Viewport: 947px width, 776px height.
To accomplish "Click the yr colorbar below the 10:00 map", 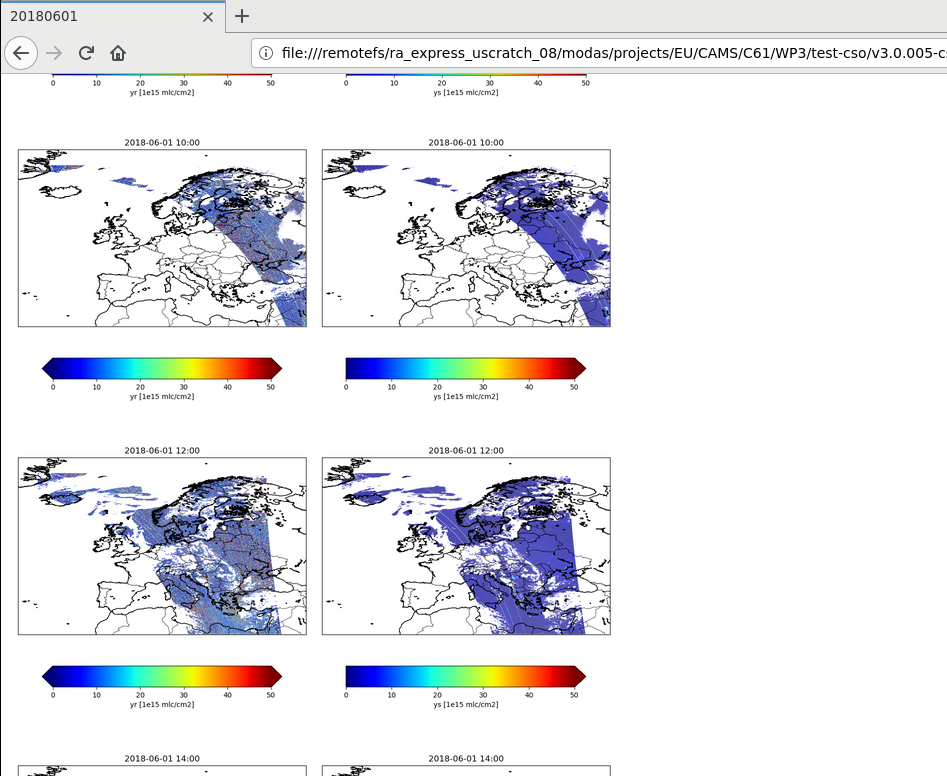I will [x=162, y=368].
